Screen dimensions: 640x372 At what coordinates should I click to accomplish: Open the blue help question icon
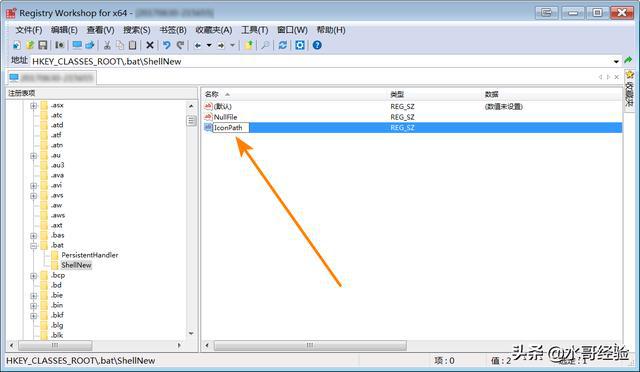(x=317, y=45)
